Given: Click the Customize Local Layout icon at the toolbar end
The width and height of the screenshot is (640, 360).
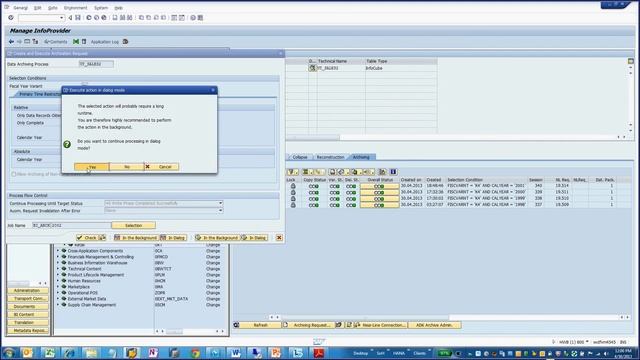Looking at the screenshot, I should tap(200, 18).
